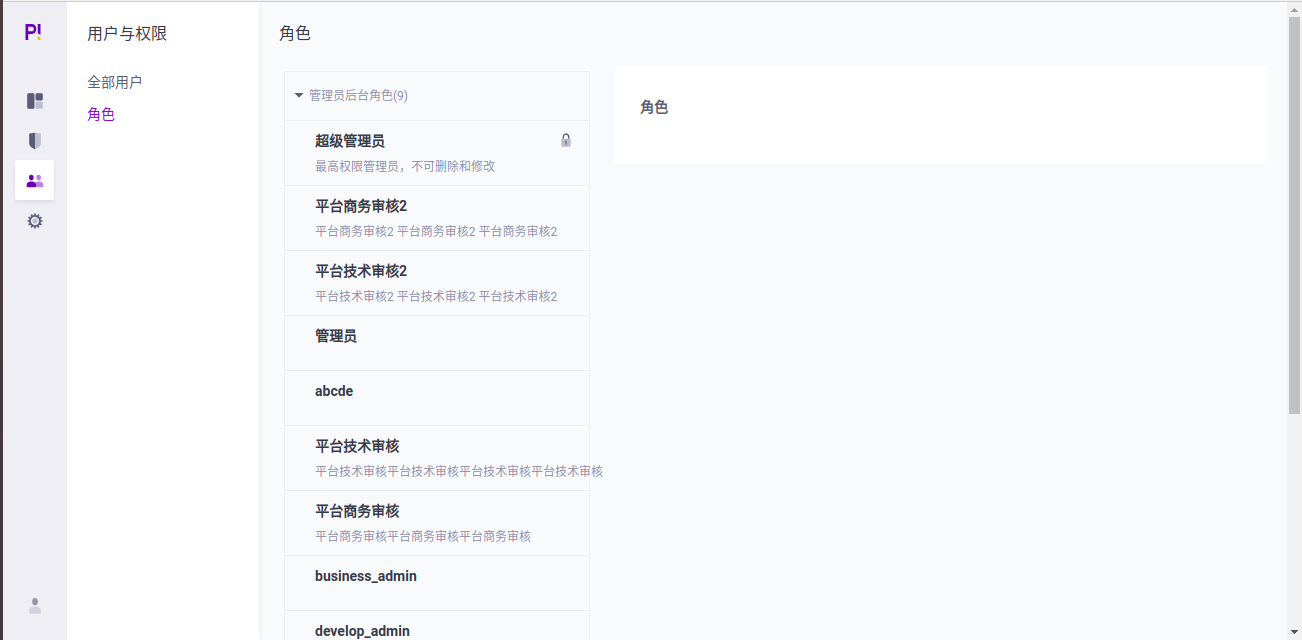The width and height of the screenshot is (1302, 640).
Task: Click the user profile icon at sidebar bottom
Action: coord(35,606)
